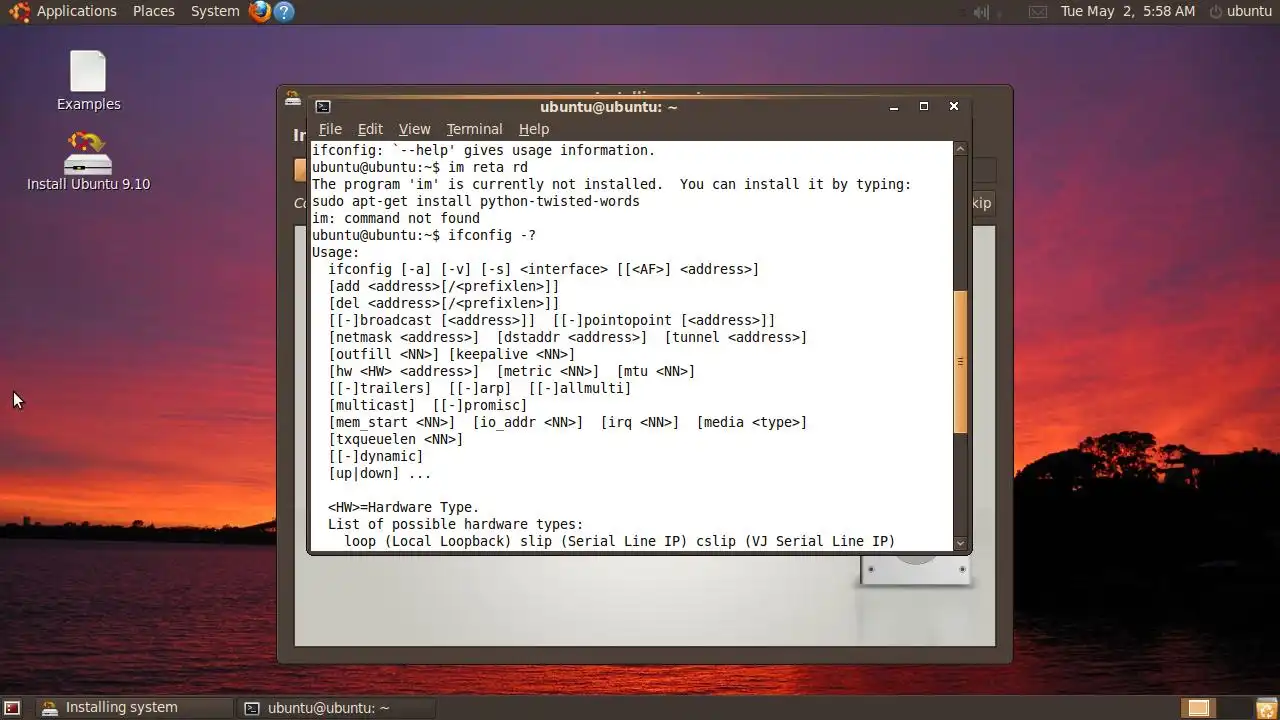
Task: Click the '[up|down] ...' usage line
Action: pyautogui.click(x=380, y=473)
